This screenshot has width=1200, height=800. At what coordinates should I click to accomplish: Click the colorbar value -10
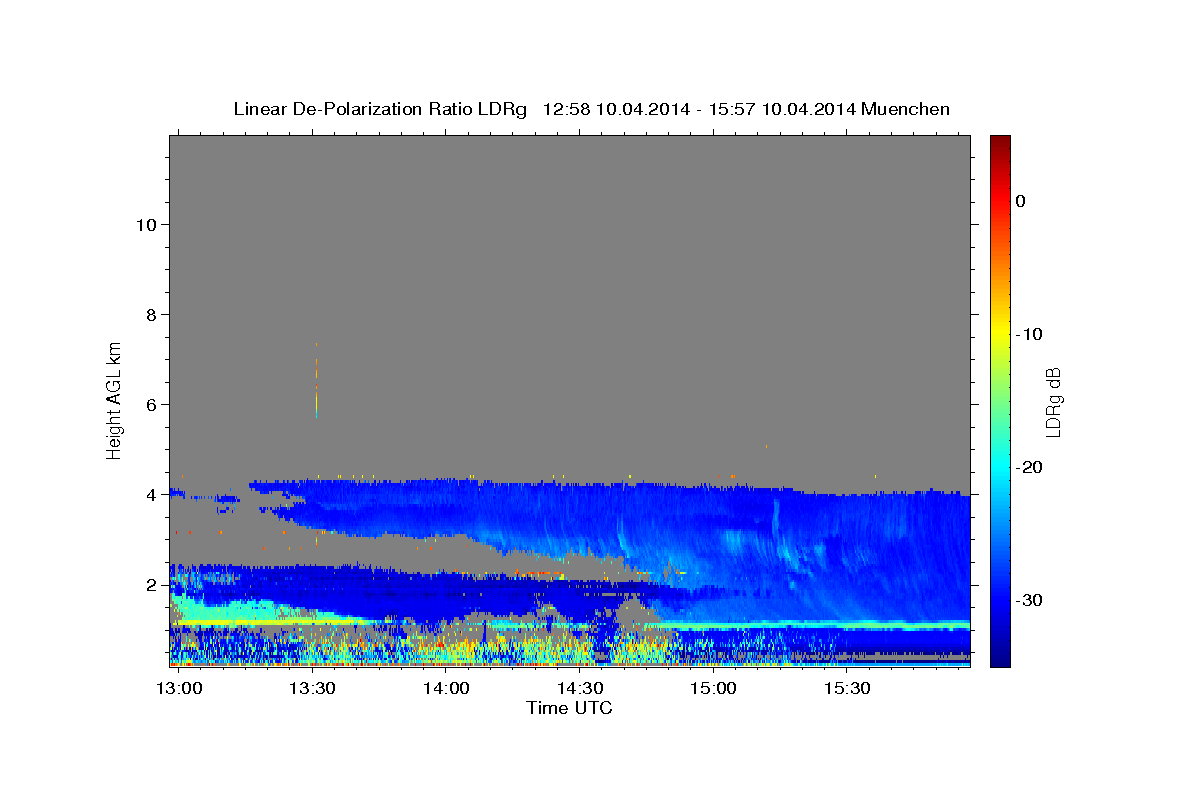point(1030,334)
